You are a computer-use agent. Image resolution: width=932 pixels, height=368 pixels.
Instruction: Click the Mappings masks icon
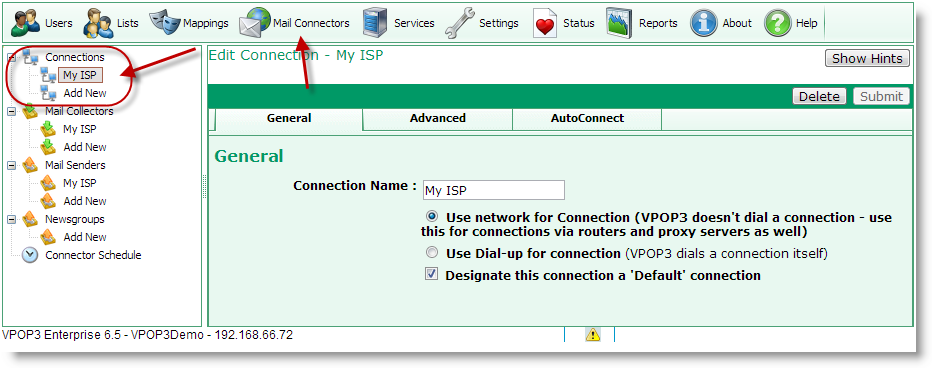click(164, 23)
